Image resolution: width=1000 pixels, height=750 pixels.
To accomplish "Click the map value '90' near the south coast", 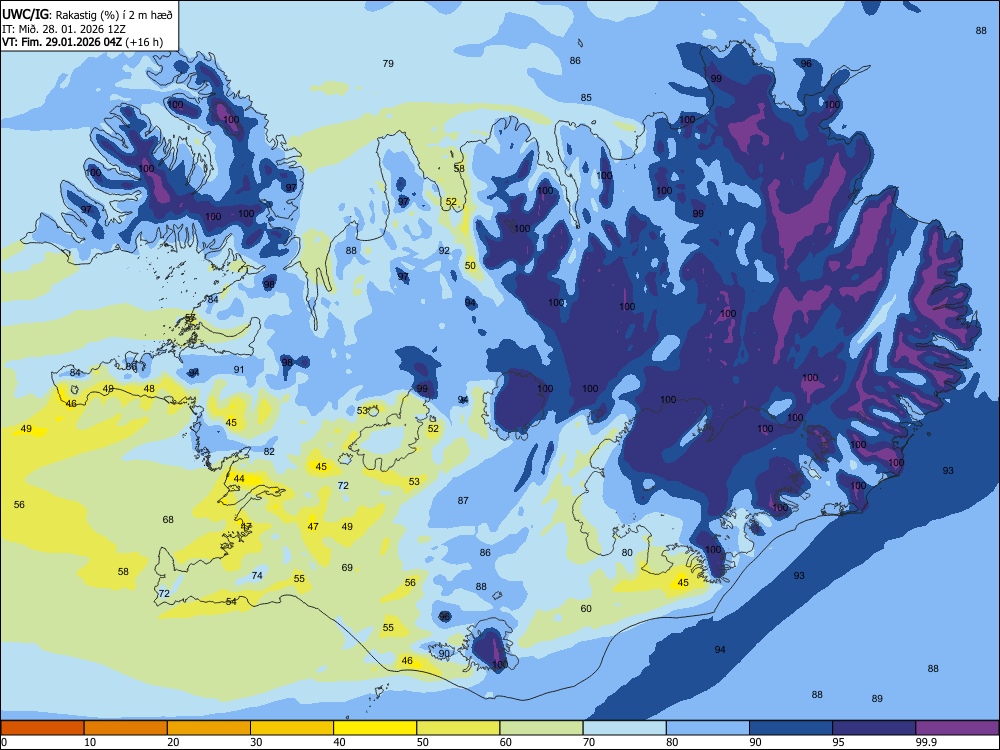I will point(444,654).
